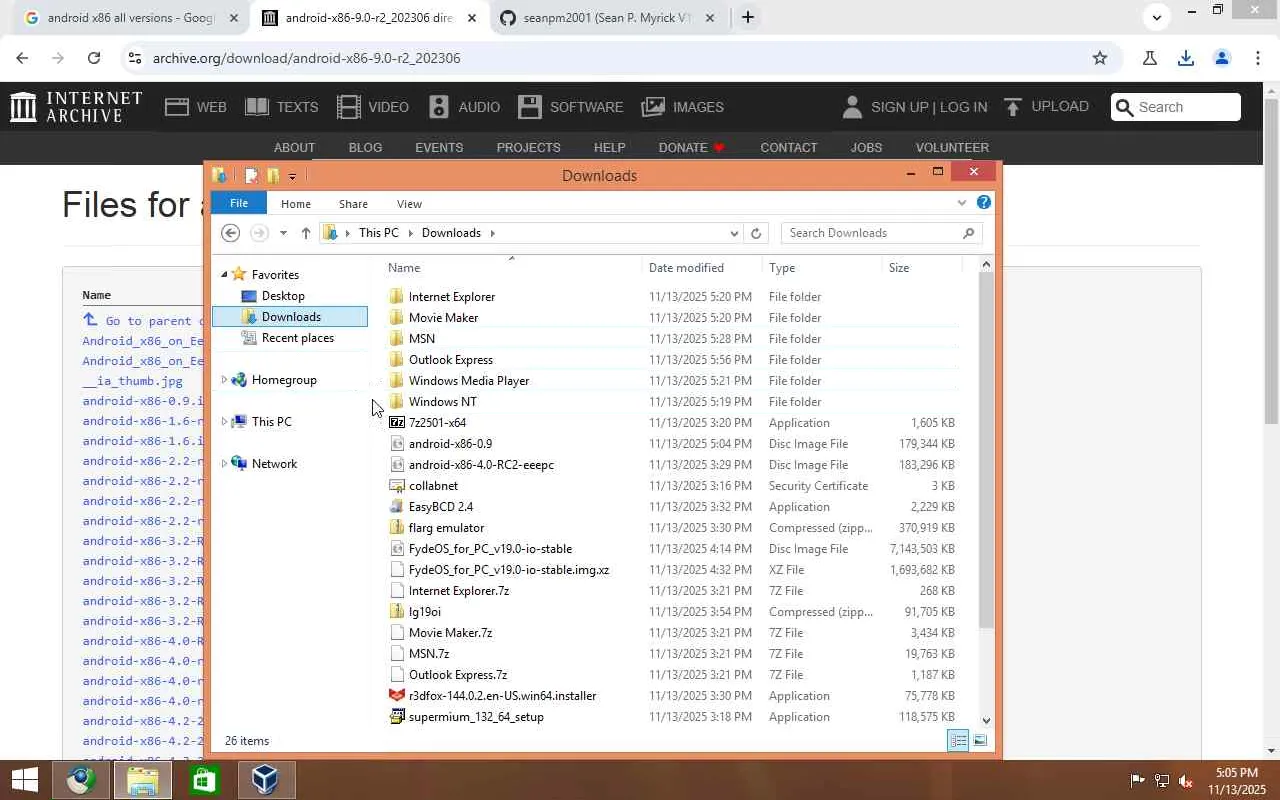Select the Windows Media Player folder
Image resolution: width=1280 pixels, height=800 pixels.
469,381
